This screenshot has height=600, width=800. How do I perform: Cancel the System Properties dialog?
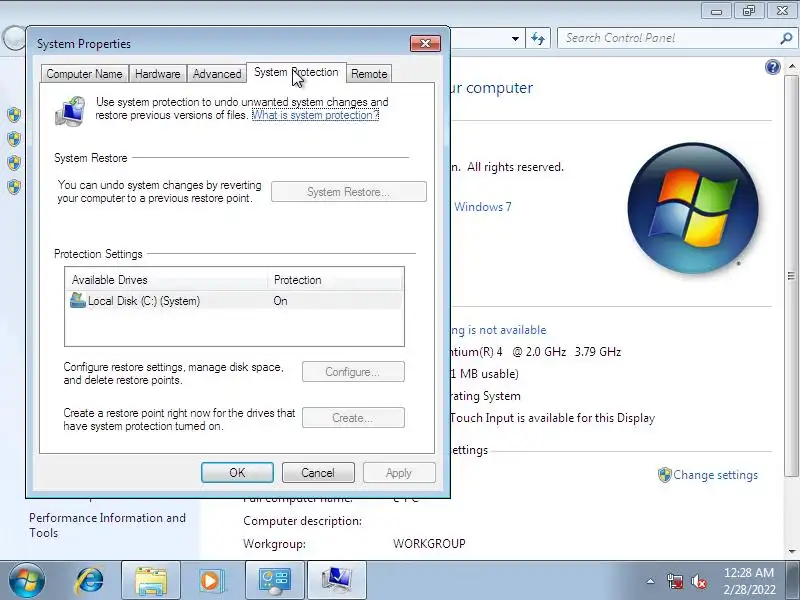[x=318, y=473]
